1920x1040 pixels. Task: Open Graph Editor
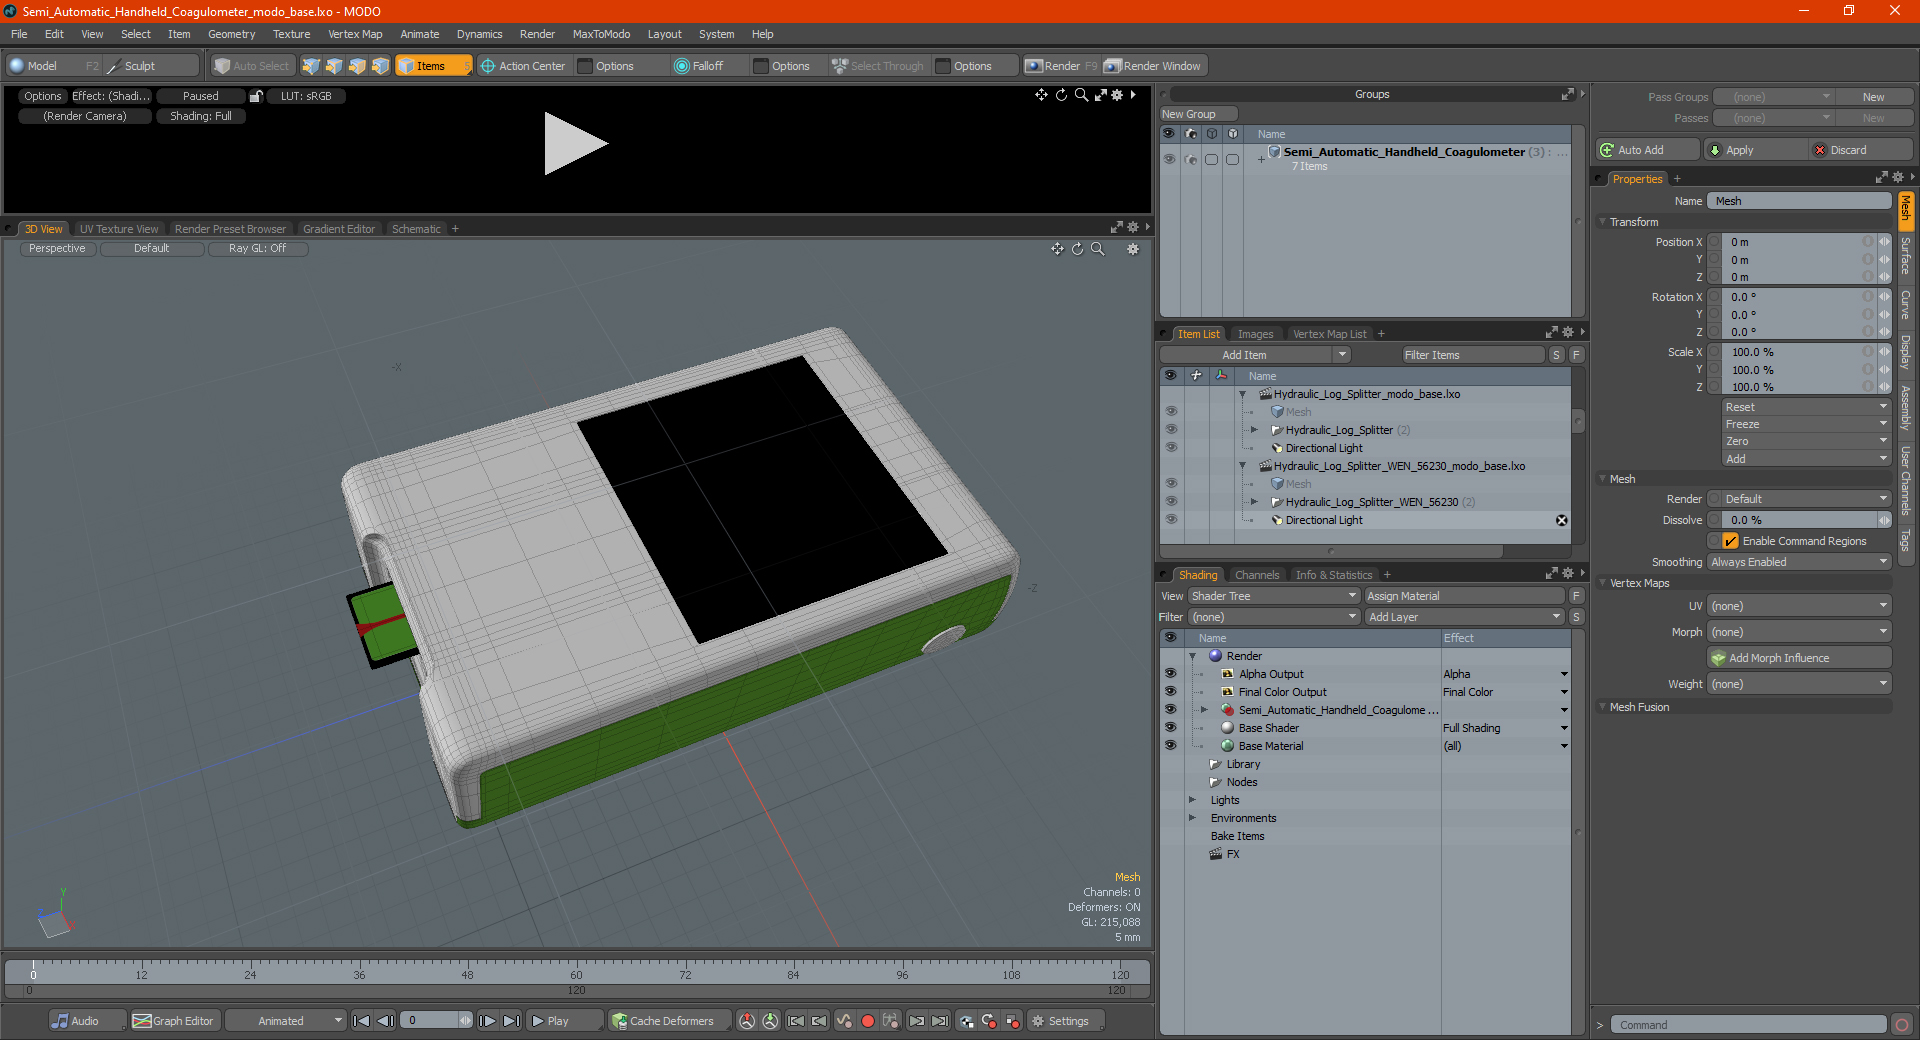coord(174,1021)
